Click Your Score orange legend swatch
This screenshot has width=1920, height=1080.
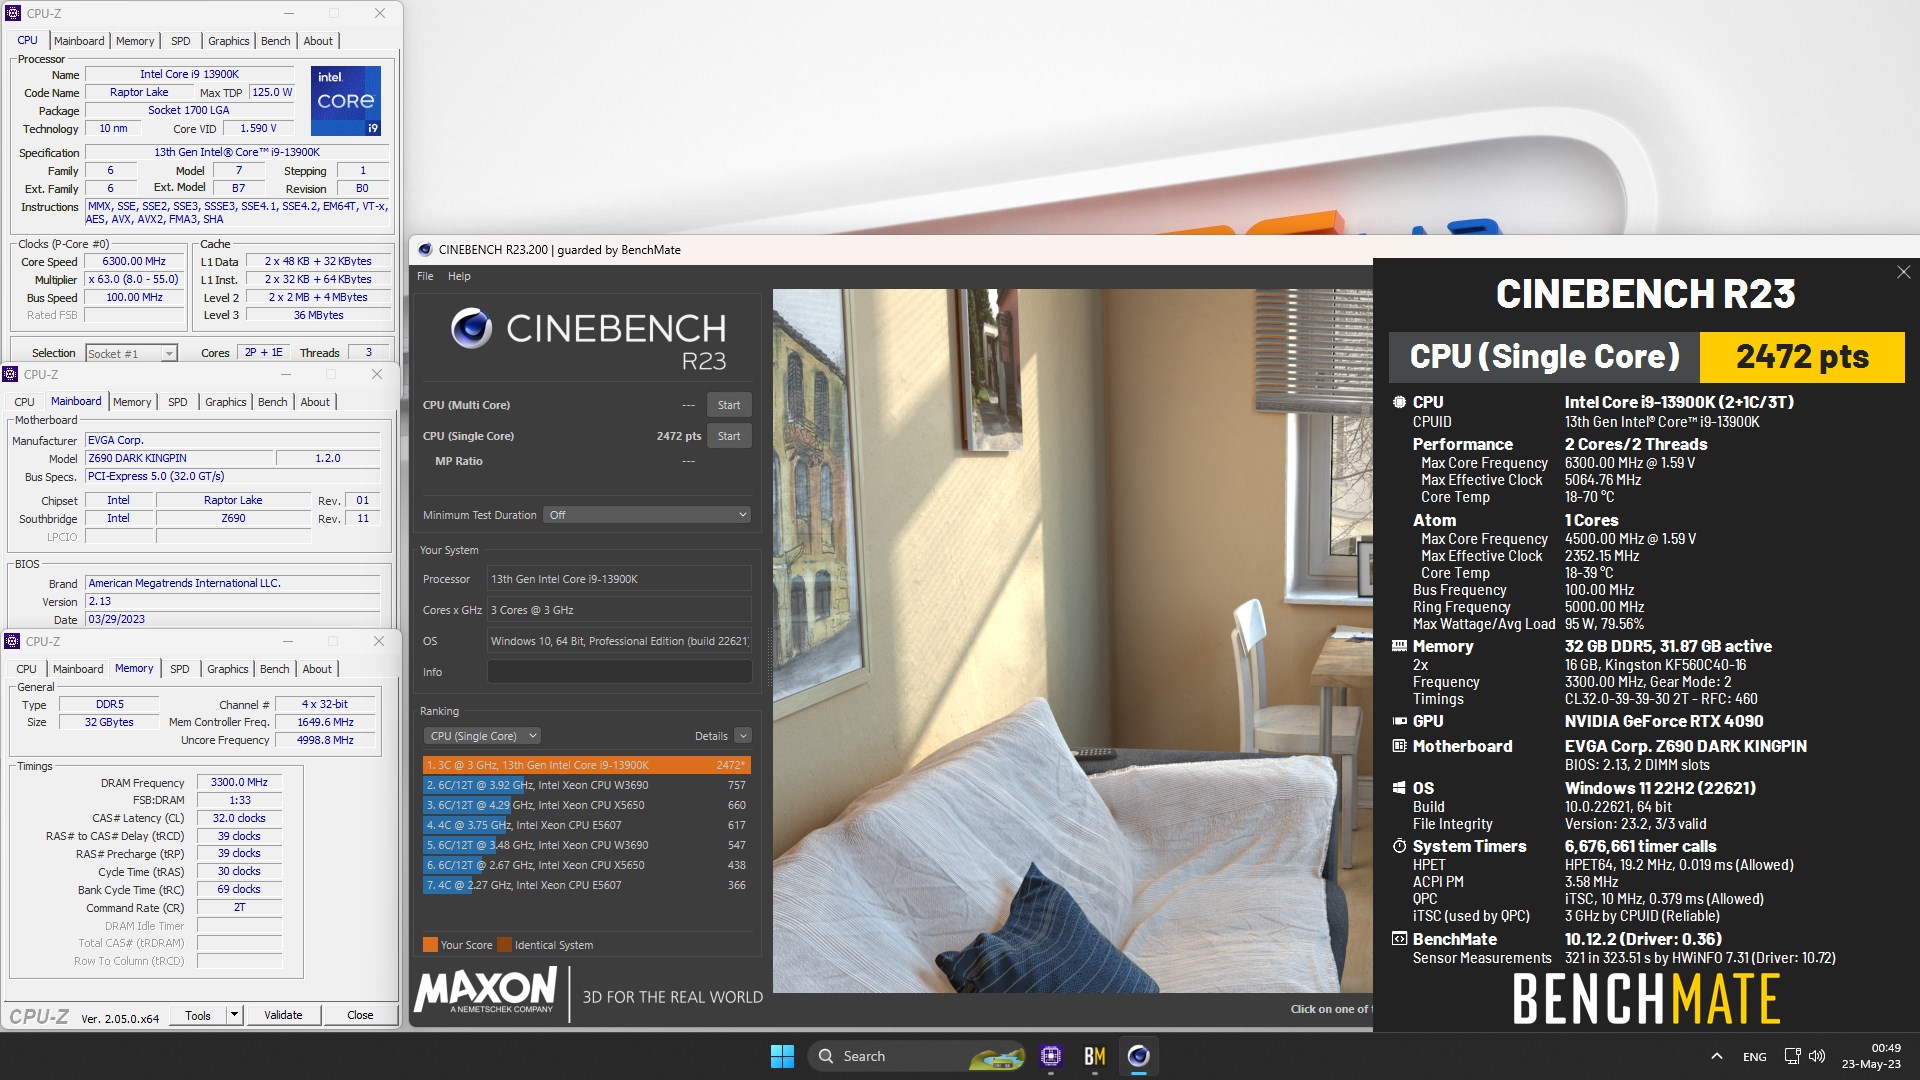pos(430,945)
